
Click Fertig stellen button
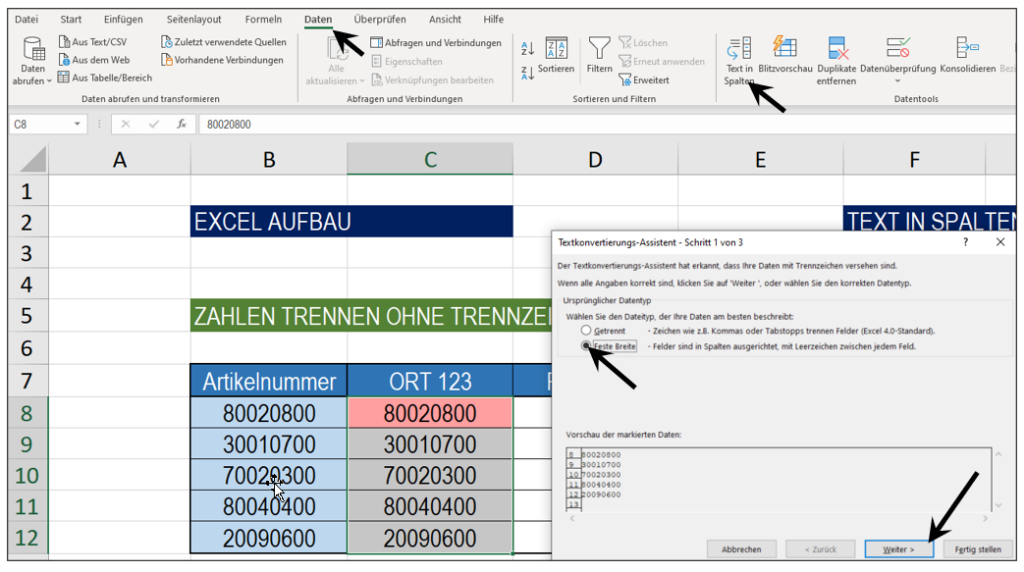(x=978, y=549)
